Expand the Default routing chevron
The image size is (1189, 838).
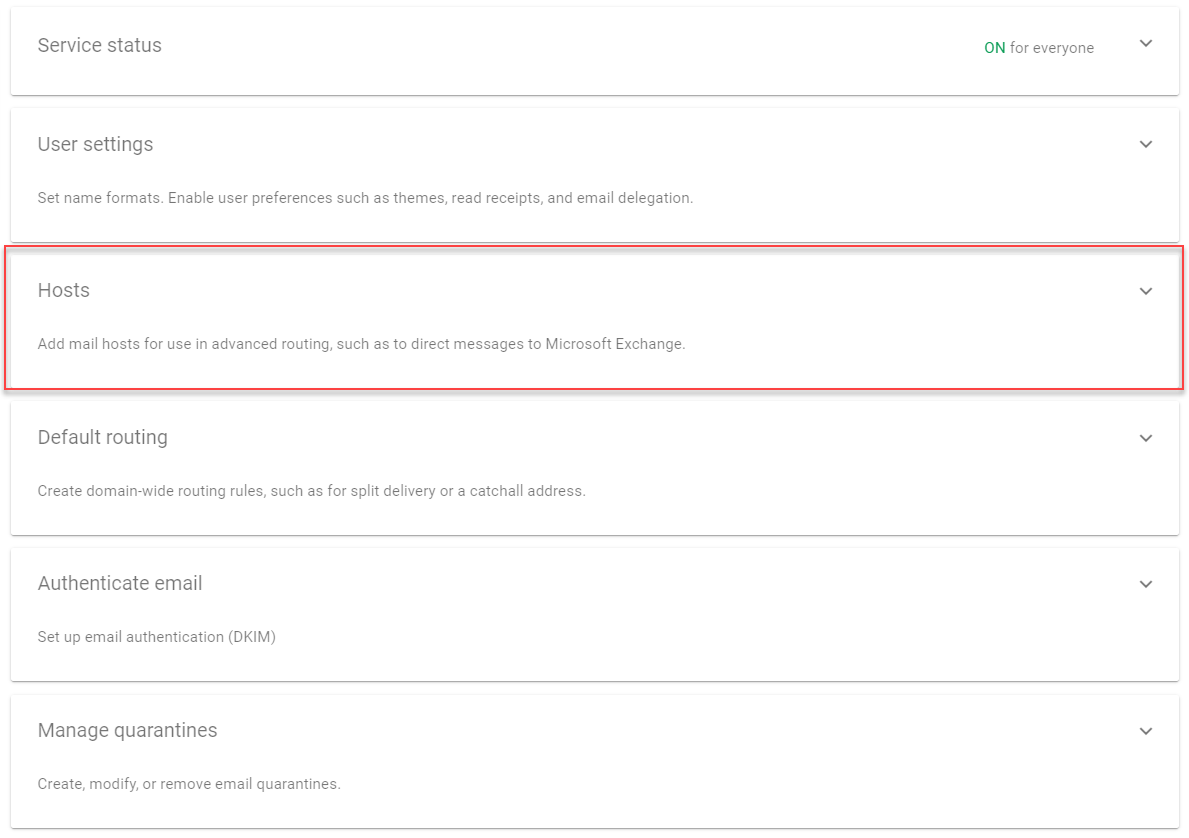[1146, 439]
